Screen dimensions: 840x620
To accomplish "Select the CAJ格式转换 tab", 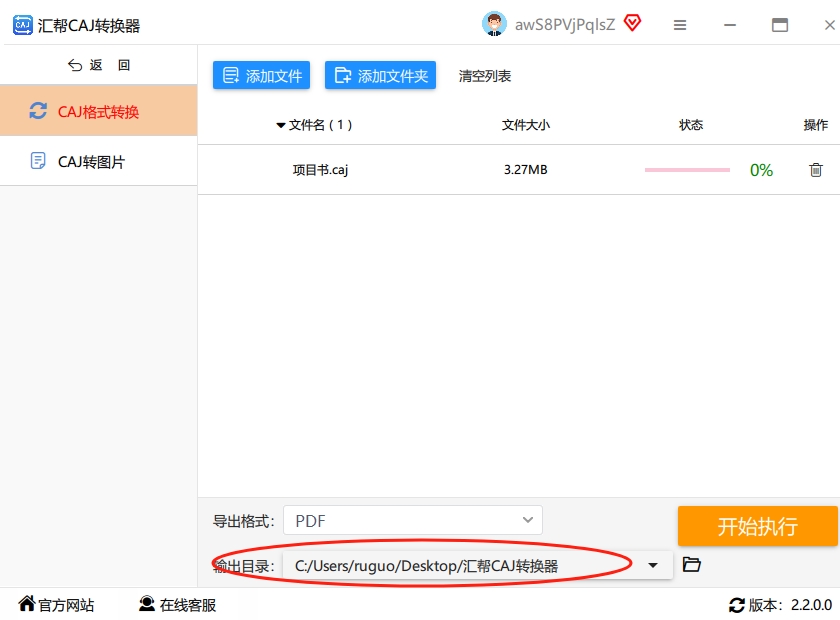I will (x=99, y=111).
